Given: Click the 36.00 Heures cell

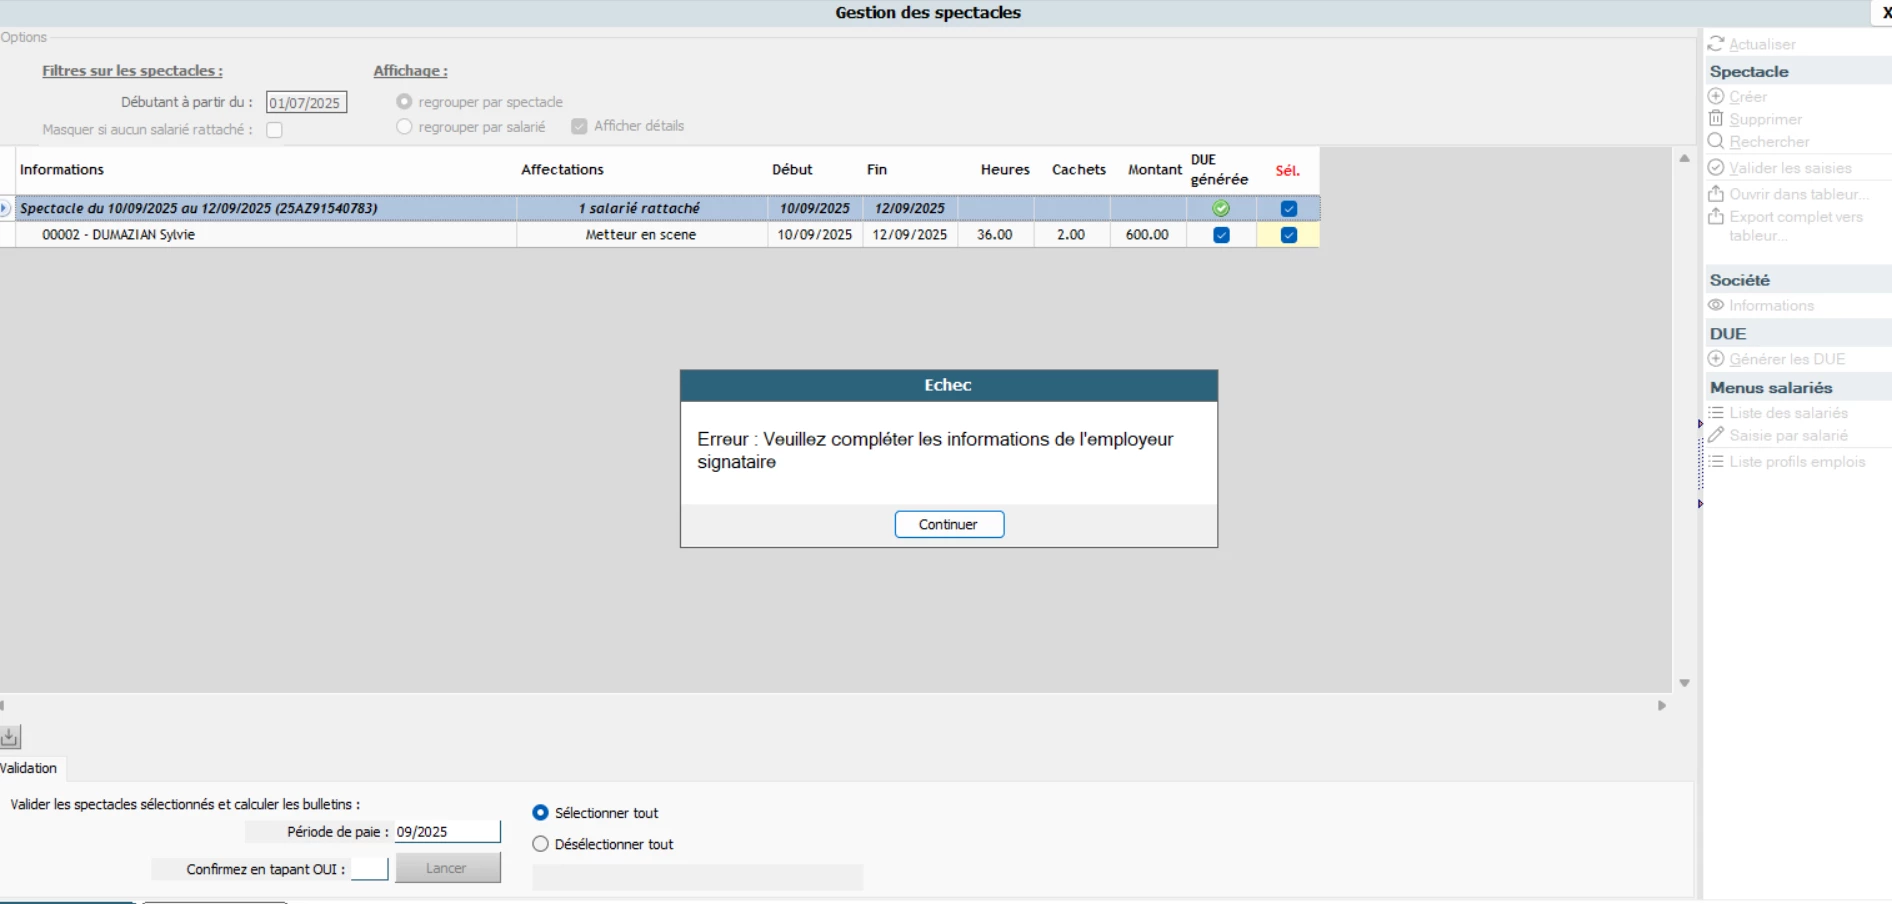Looking at the screenshot, I should (995, 235).
